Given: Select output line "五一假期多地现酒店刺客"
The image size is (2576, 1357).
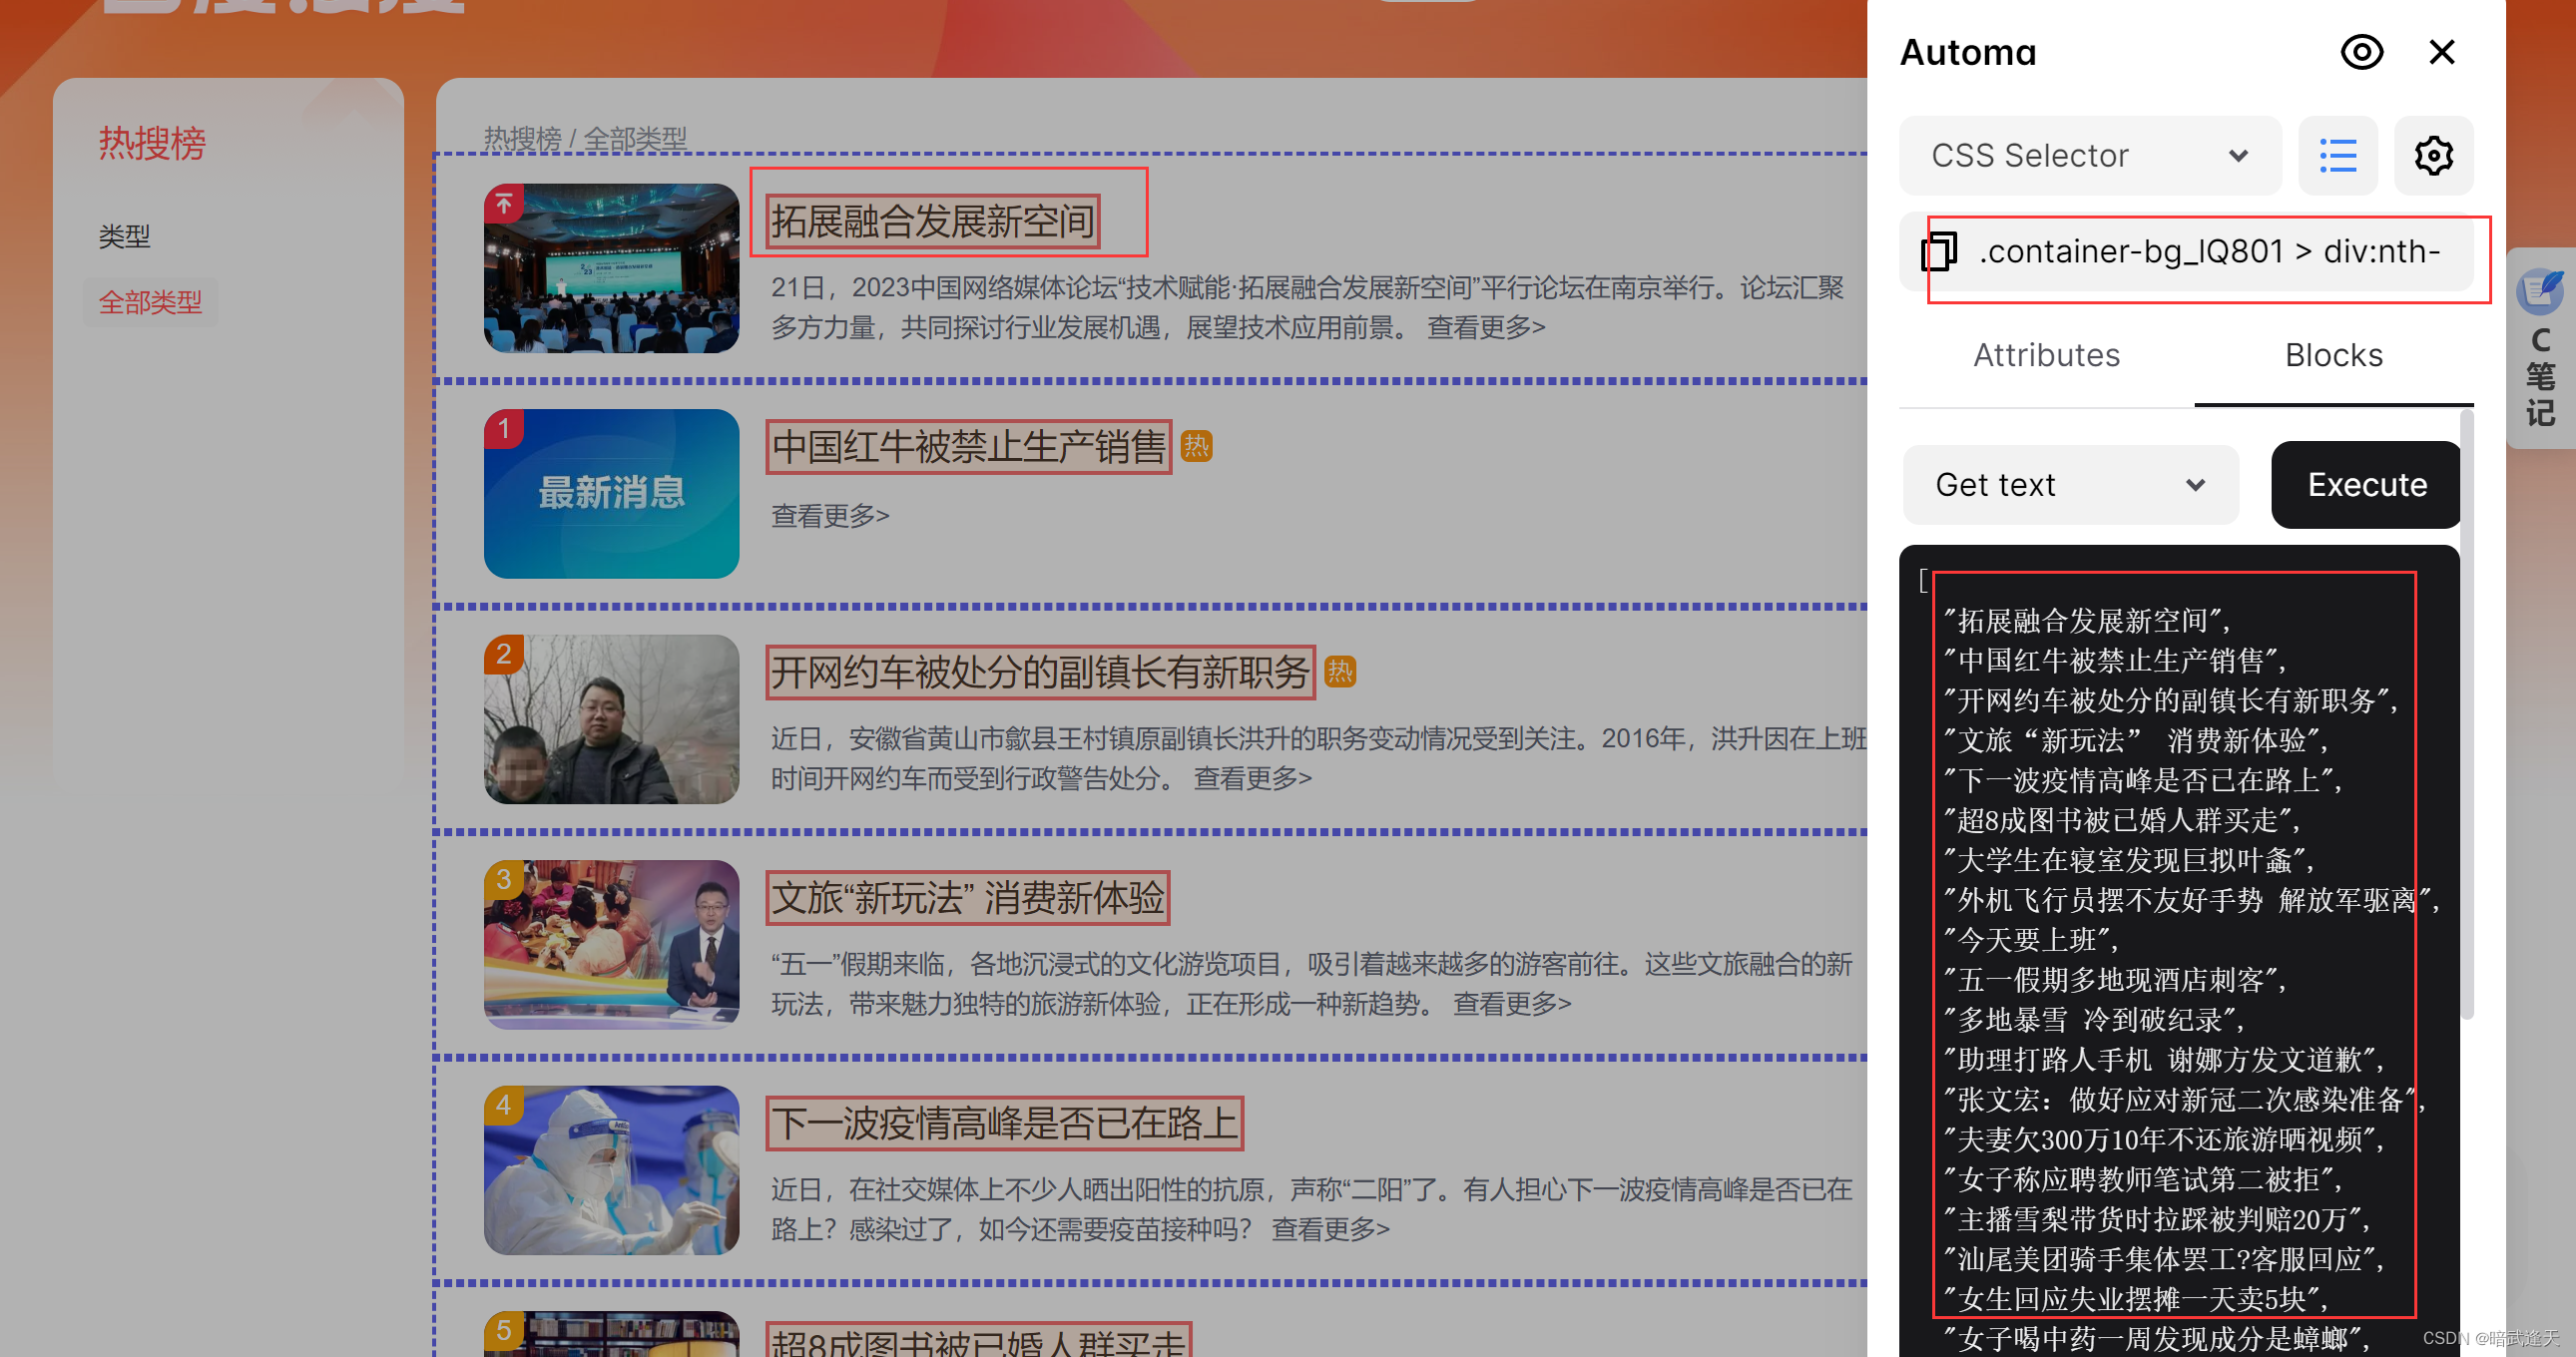Looking at the screenshot, I should pyautogui.click(x=2114, y=980).
